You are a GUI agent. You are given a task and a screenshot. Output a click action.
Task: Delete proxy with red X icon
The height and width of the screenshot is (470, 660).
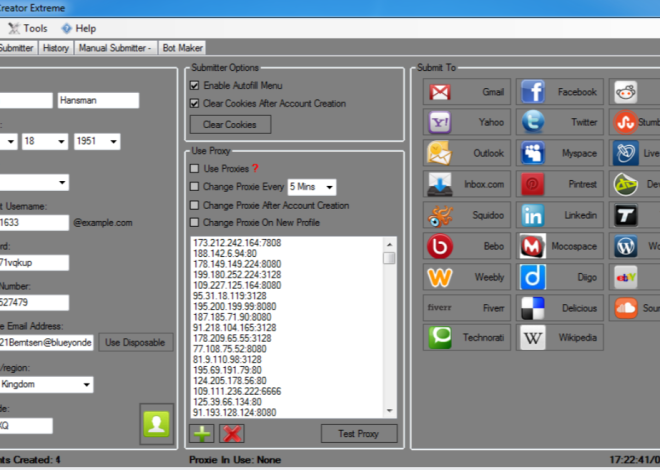232,433
